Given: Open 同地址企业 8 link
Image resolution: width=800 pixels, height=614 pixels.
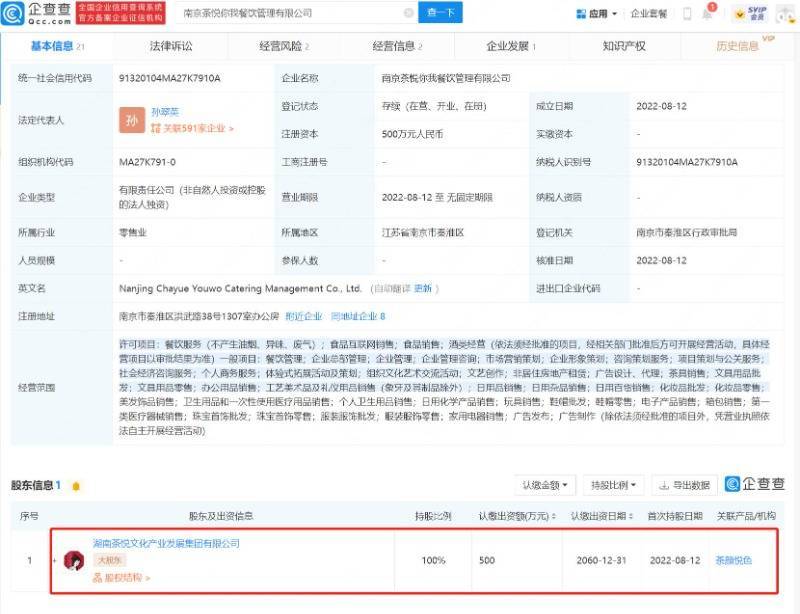Looking at the screenshot, I should click(358, 316).
